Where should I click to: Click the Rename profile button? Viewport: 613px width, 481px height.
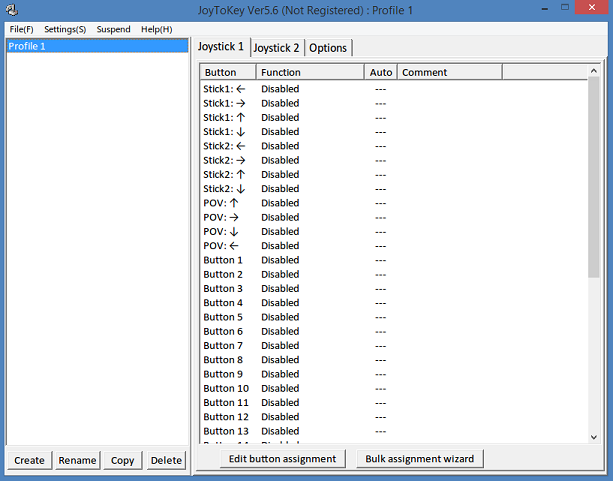pyautogui.click(x=77, y=460)
